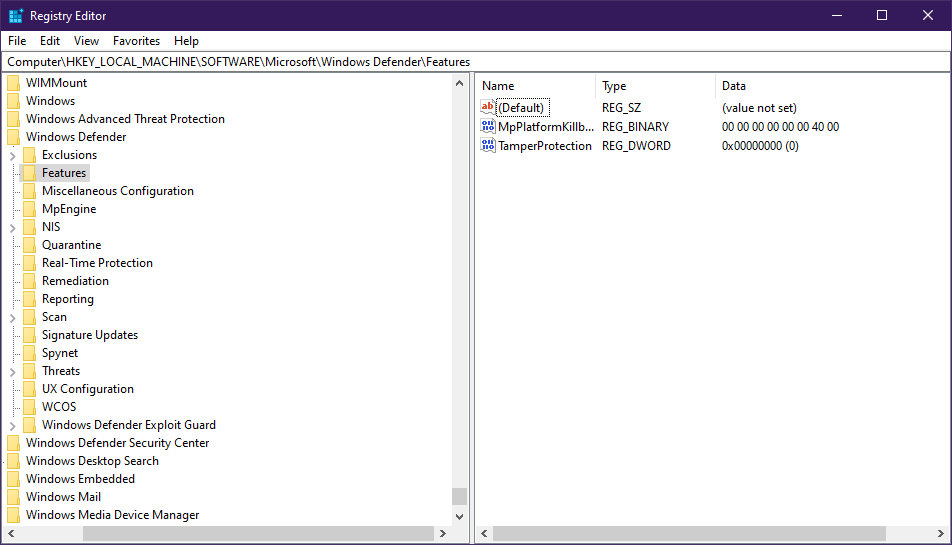
Task: Click the Spynet folder icon
Action: point(29,353)
